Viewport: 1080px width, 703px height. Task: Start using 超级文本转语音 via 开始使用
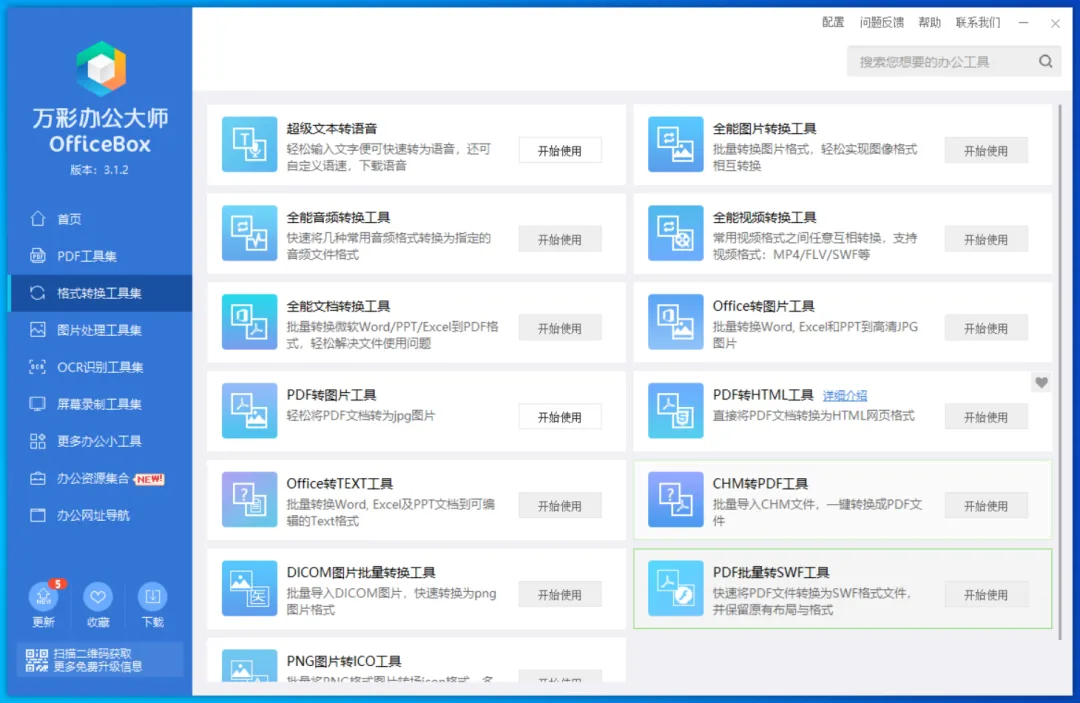click(559, 151)
